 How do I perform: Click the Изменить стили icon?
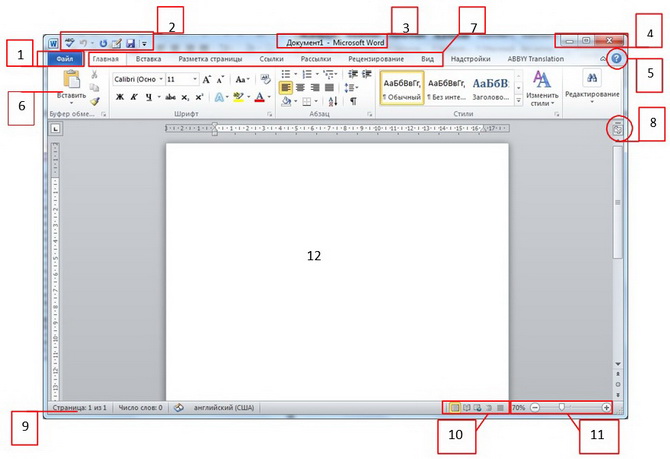click(x=541, y=80)
